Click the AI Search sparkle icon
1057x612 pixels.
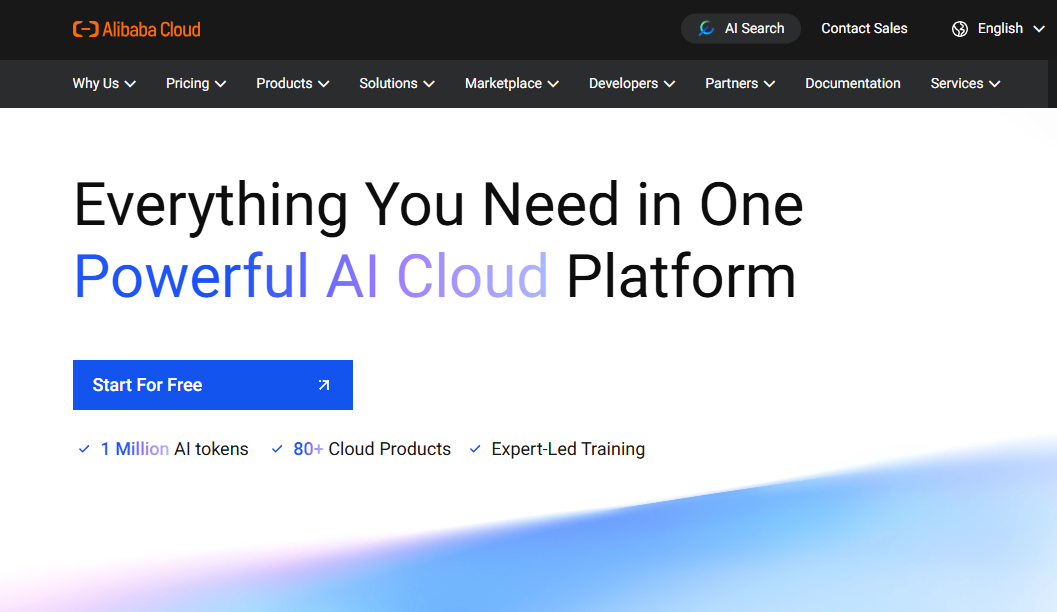706,28
